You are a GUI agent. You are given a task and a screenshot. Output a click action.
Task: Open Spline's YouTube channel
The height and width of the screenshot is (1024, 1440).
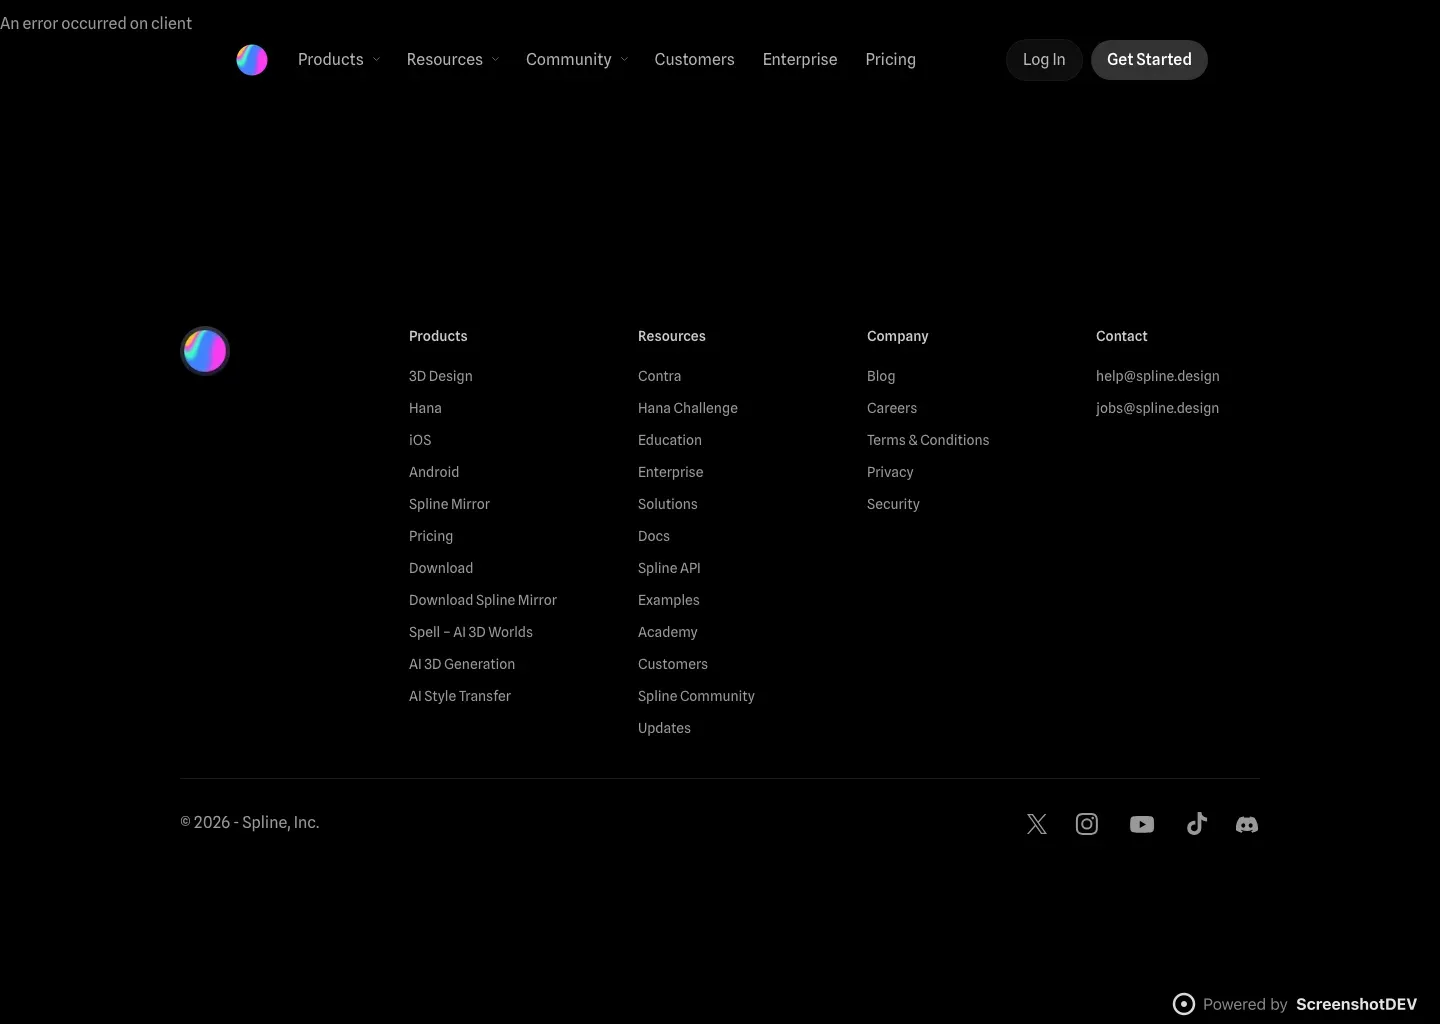tap(1142, 824)
